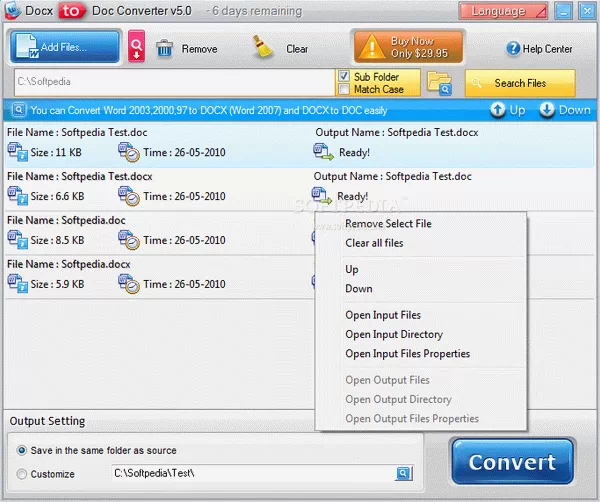
Task: Open the Help Center
Action: coord(539,48)
